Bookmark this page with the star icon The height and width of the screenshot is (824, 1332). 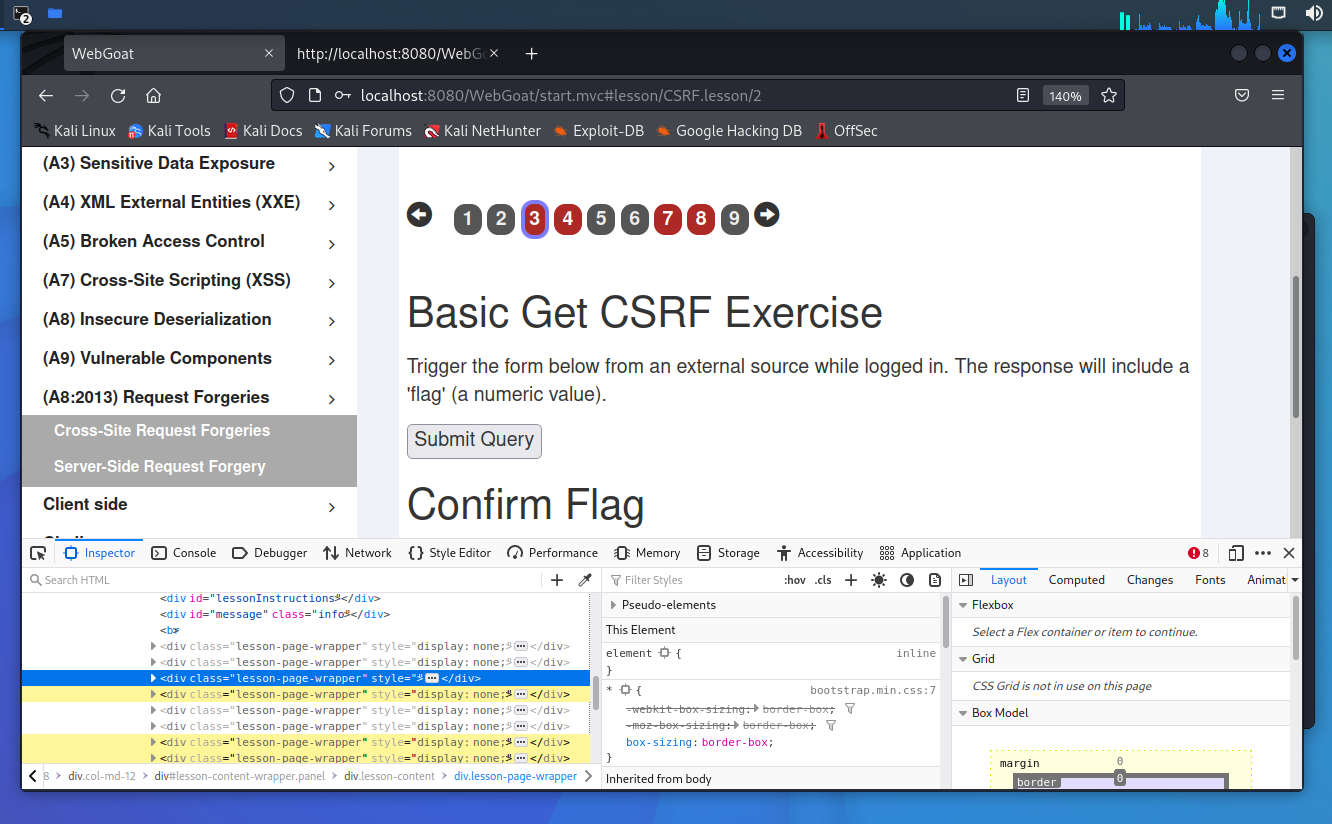1108,96
